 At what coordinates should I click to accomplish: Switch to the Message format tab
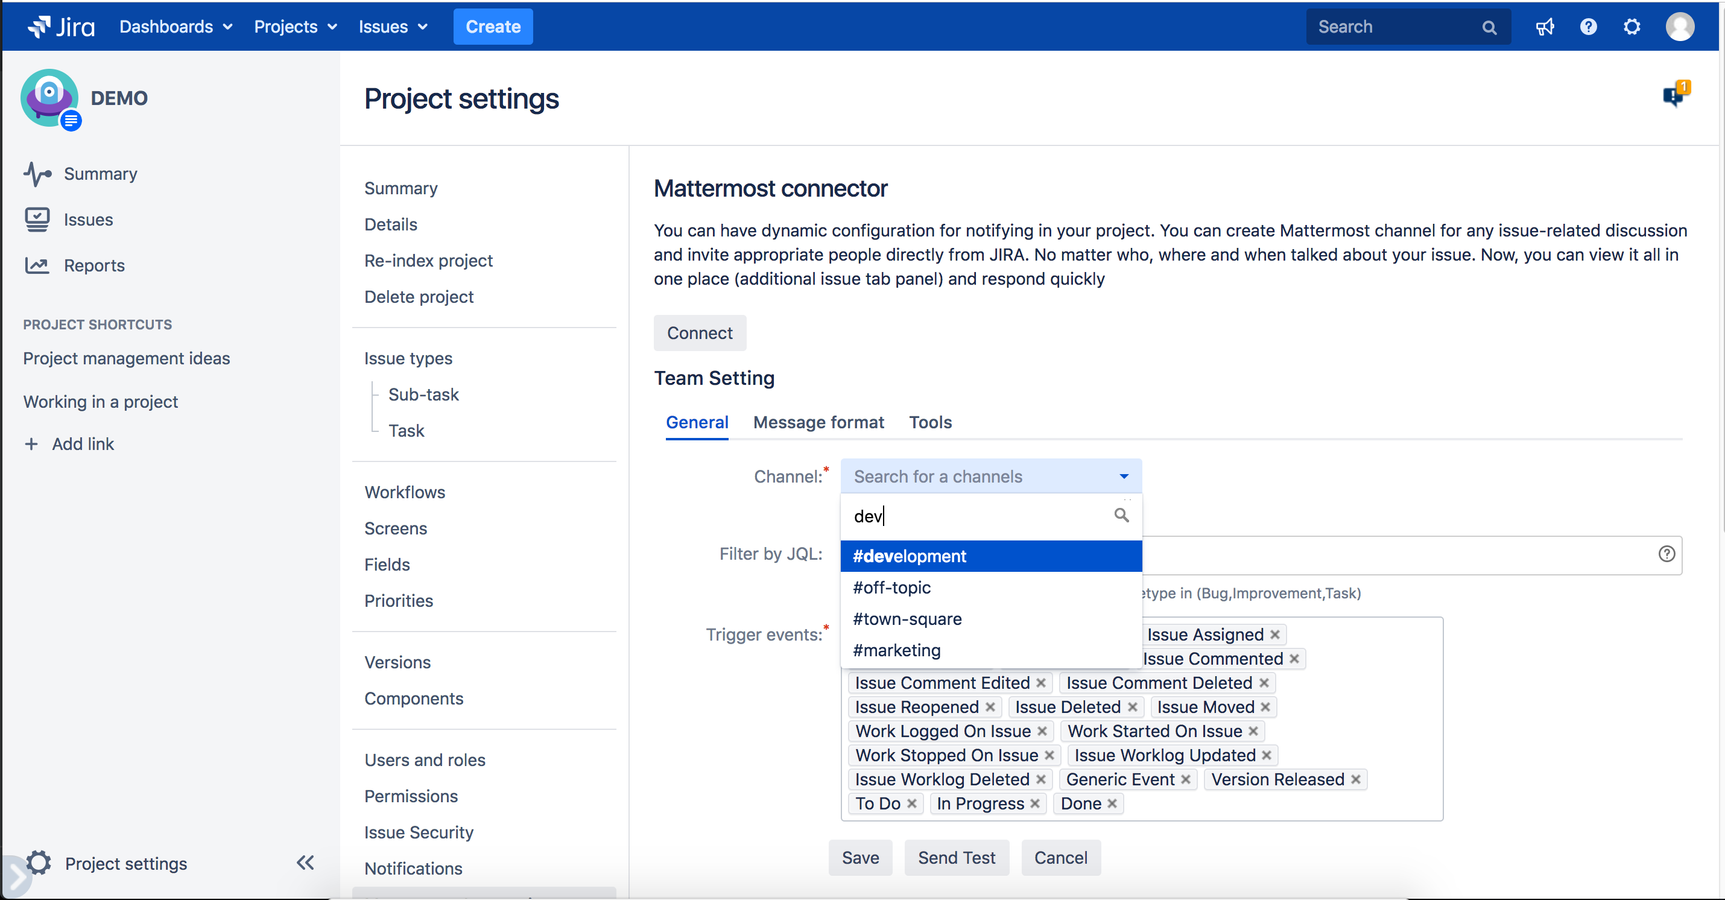[818, 422]
